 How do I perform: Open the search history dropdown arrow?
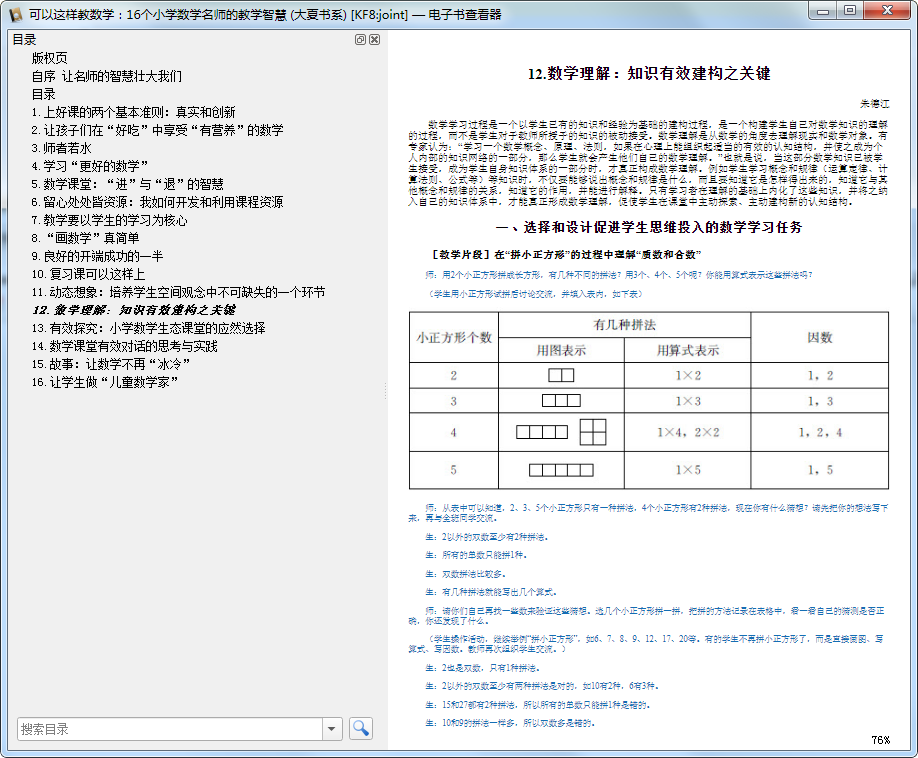click(x=332, y=729)
